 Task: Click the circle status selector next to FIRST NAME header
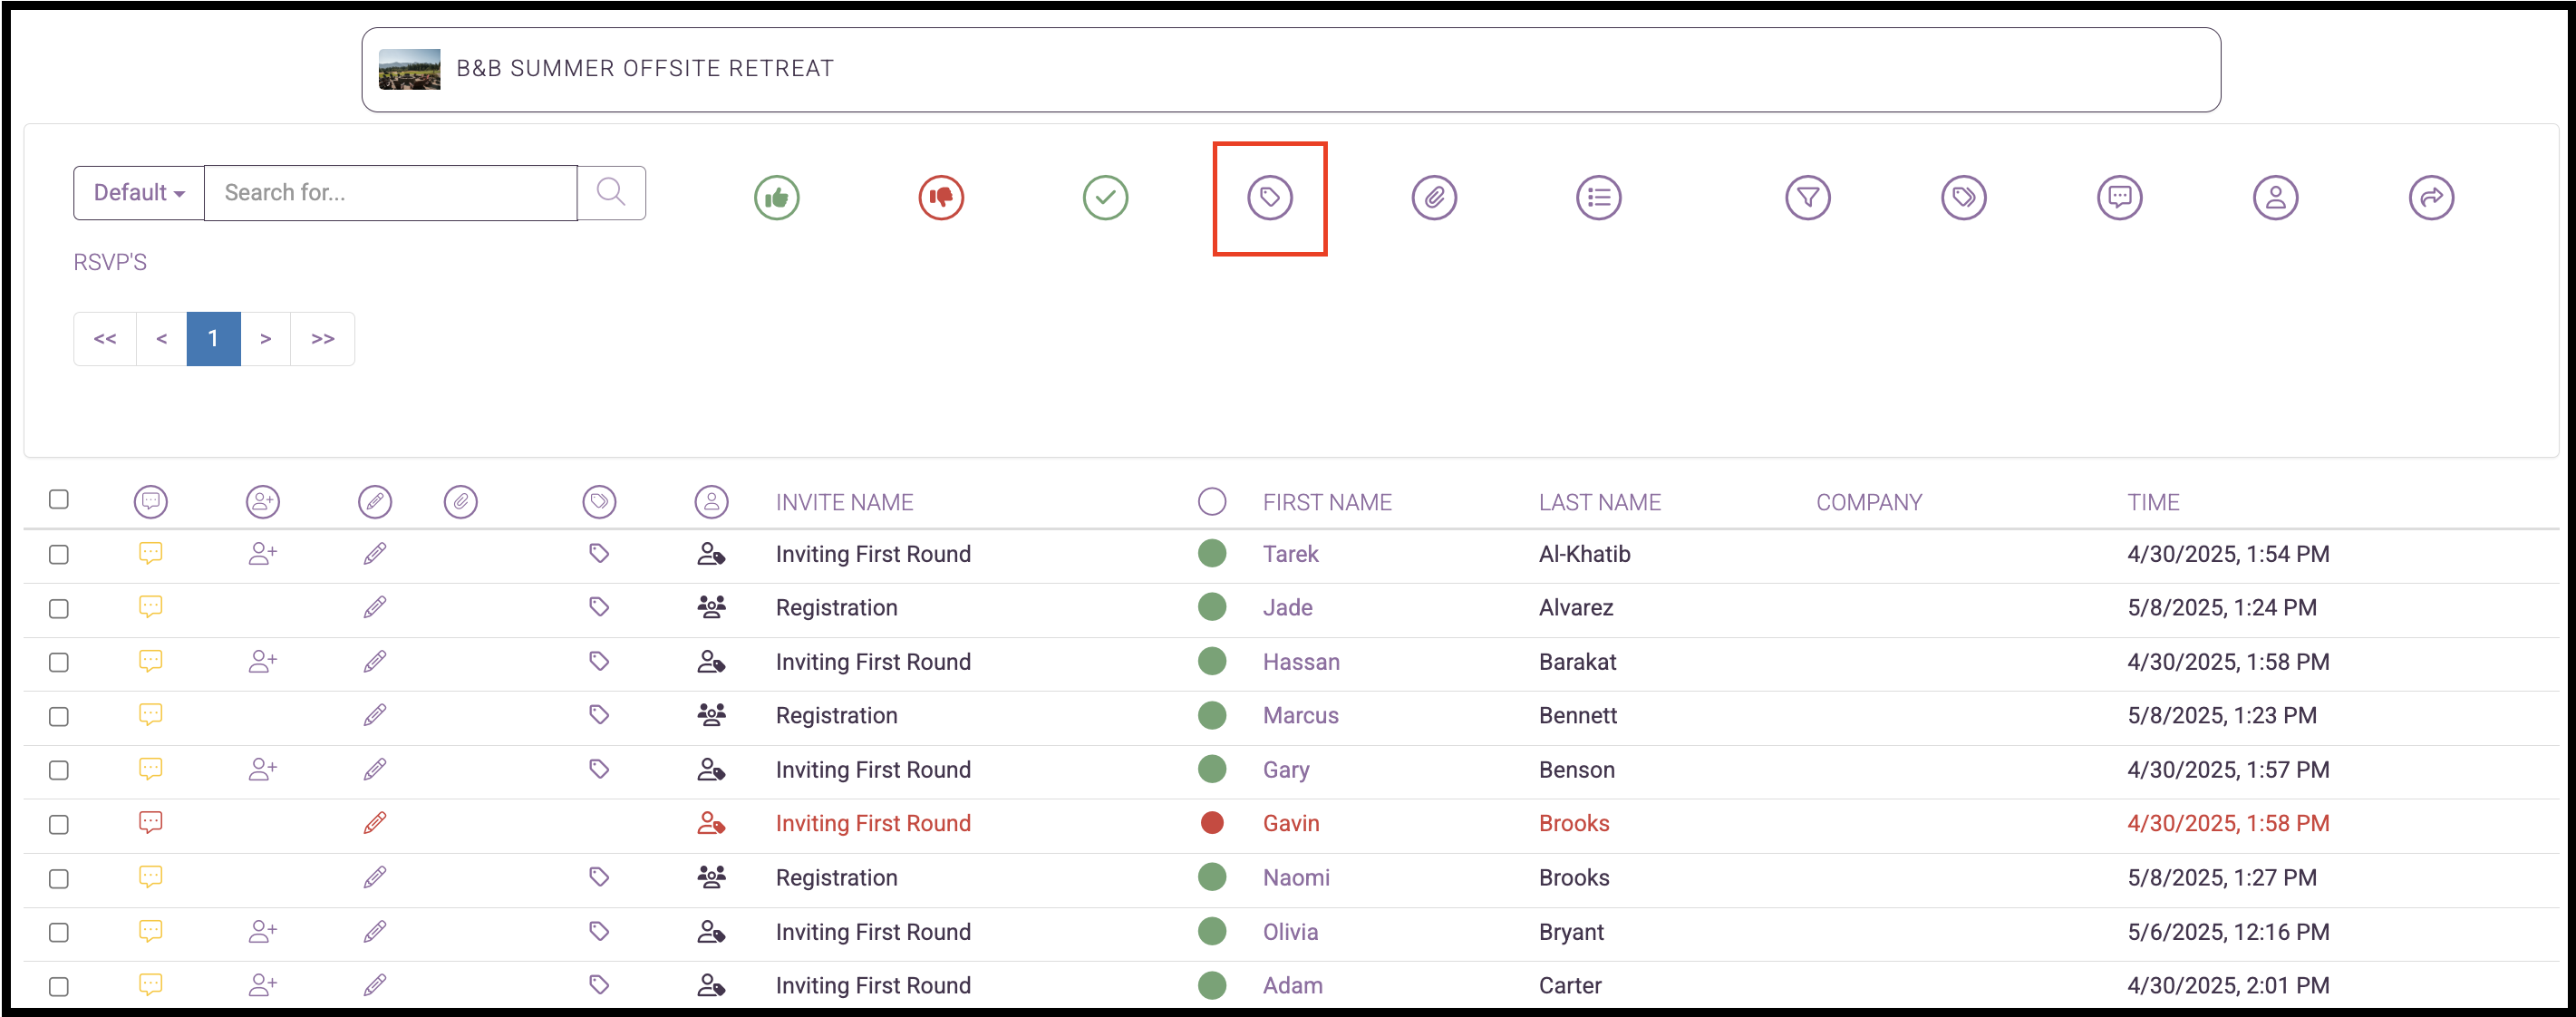pos(1212,501)
